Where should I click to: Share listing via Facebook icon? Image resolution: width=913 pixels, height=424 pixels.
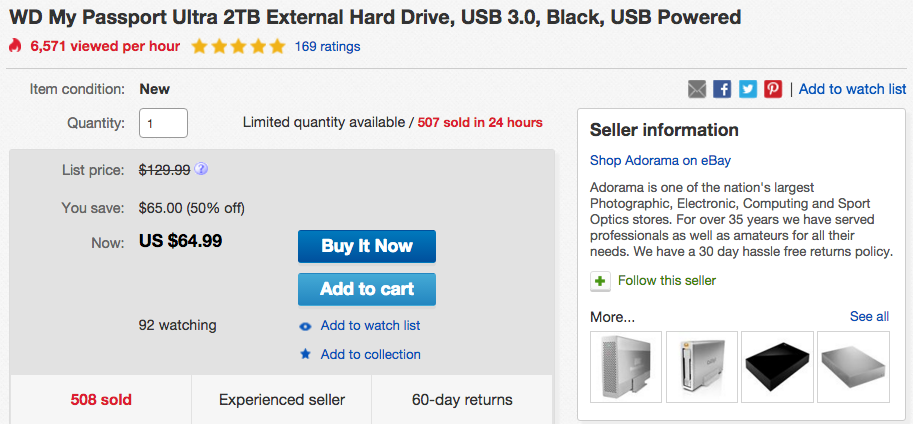click(722, 89)
